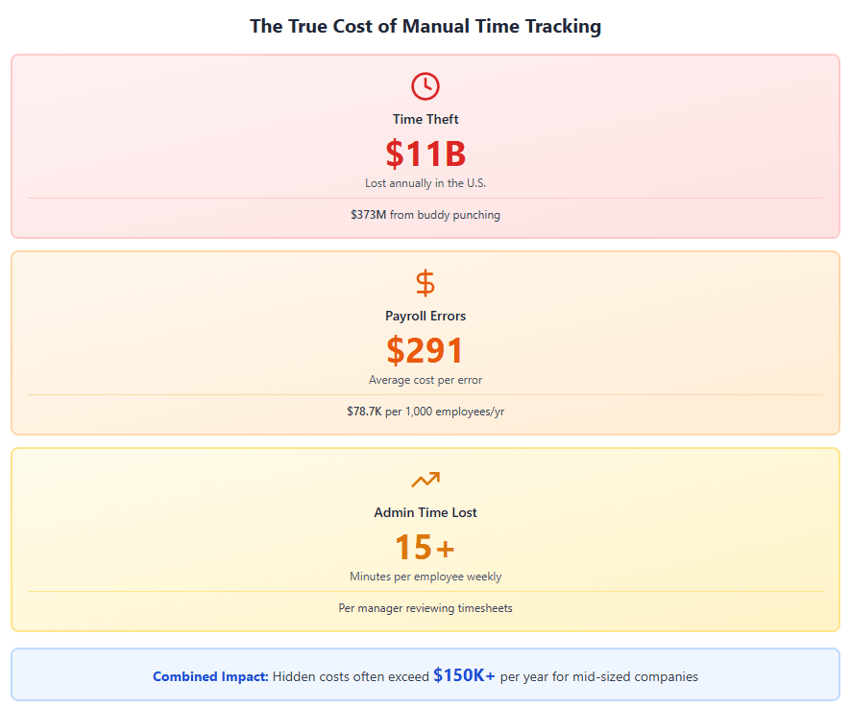Click the $11B red figure
This screenshot has width=851, height=707.
pos(425,154)
